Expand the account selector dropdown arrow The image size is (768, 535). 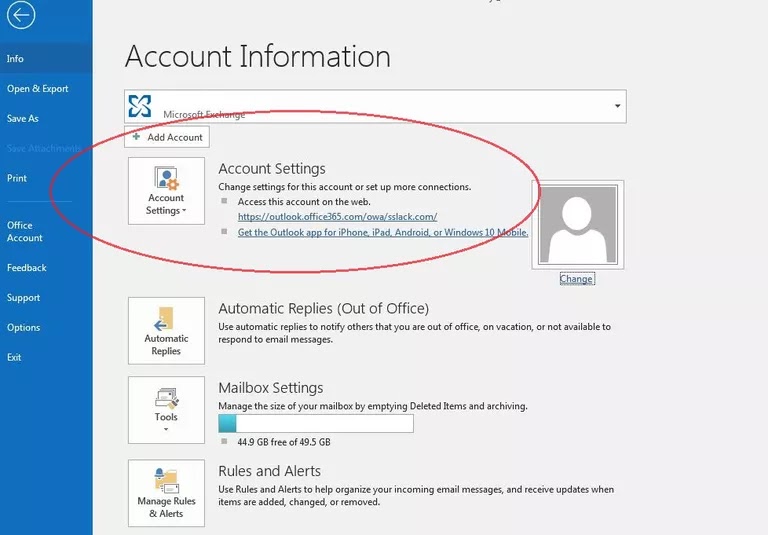(617, 106)
